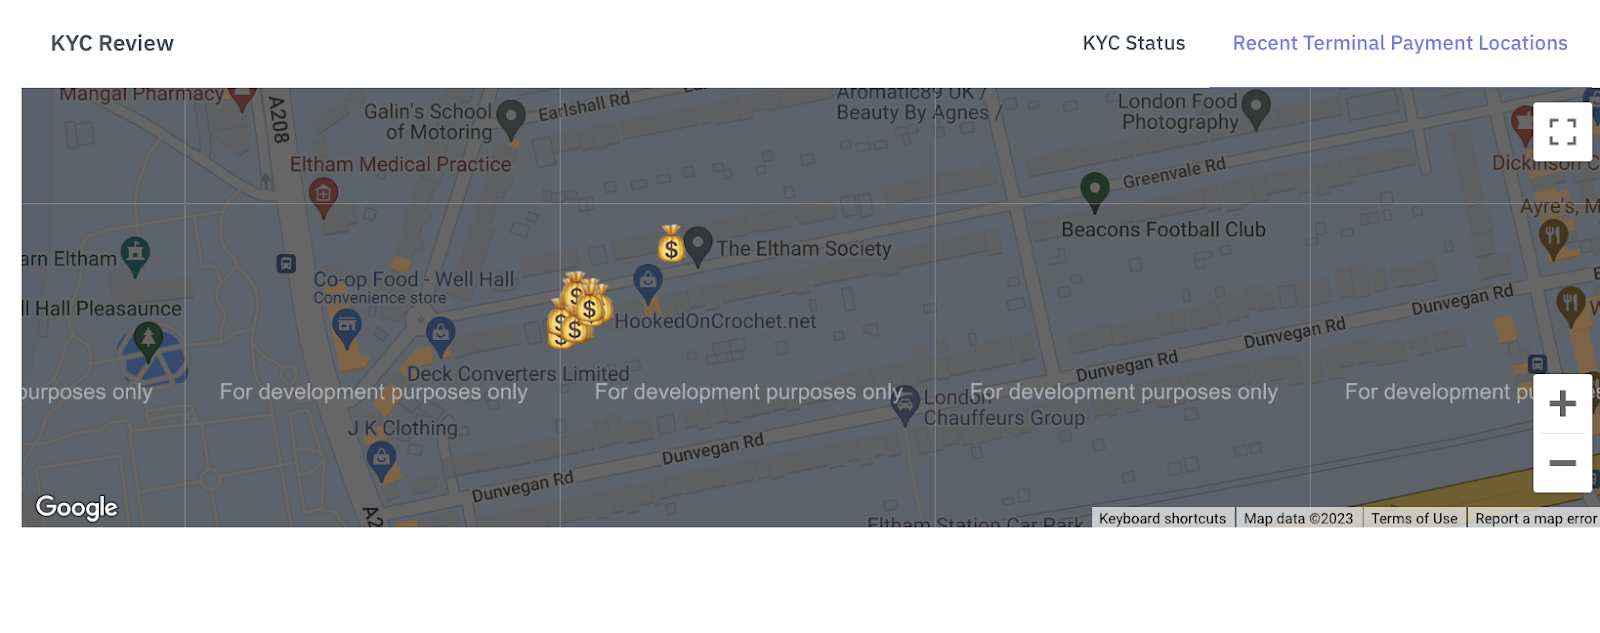Open Keyboard shortcuts for the map

tap(1162, 518)
